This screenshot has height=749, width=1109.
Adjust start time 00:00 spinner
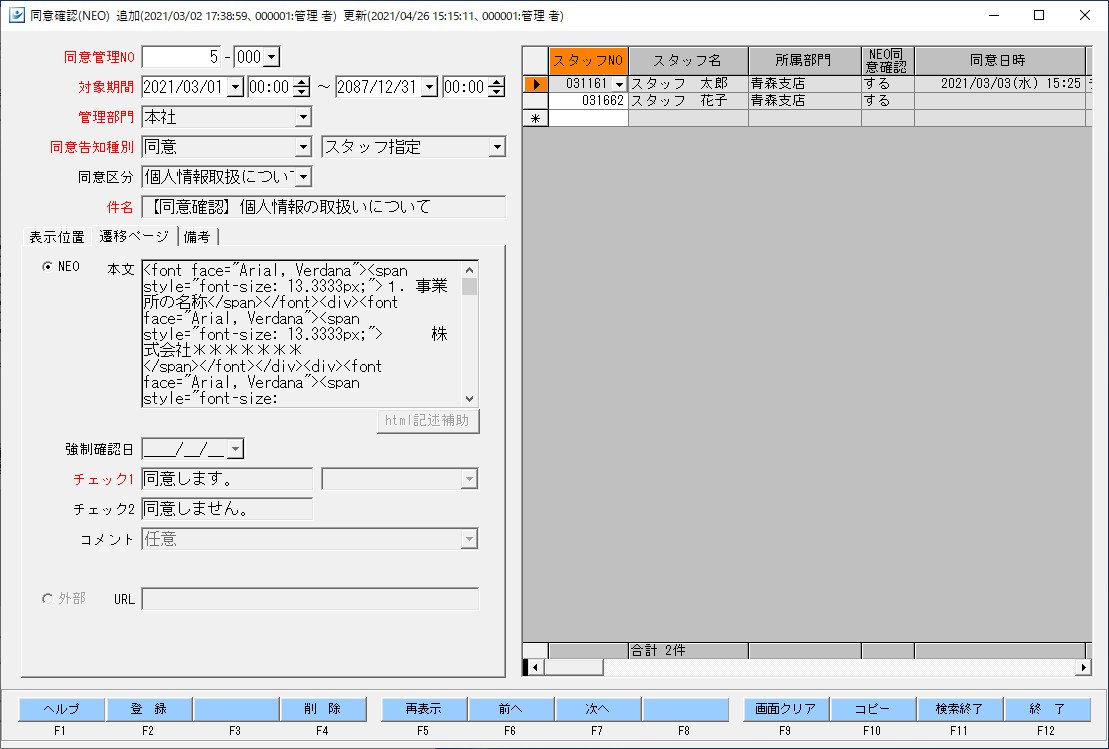click(301, 87)
